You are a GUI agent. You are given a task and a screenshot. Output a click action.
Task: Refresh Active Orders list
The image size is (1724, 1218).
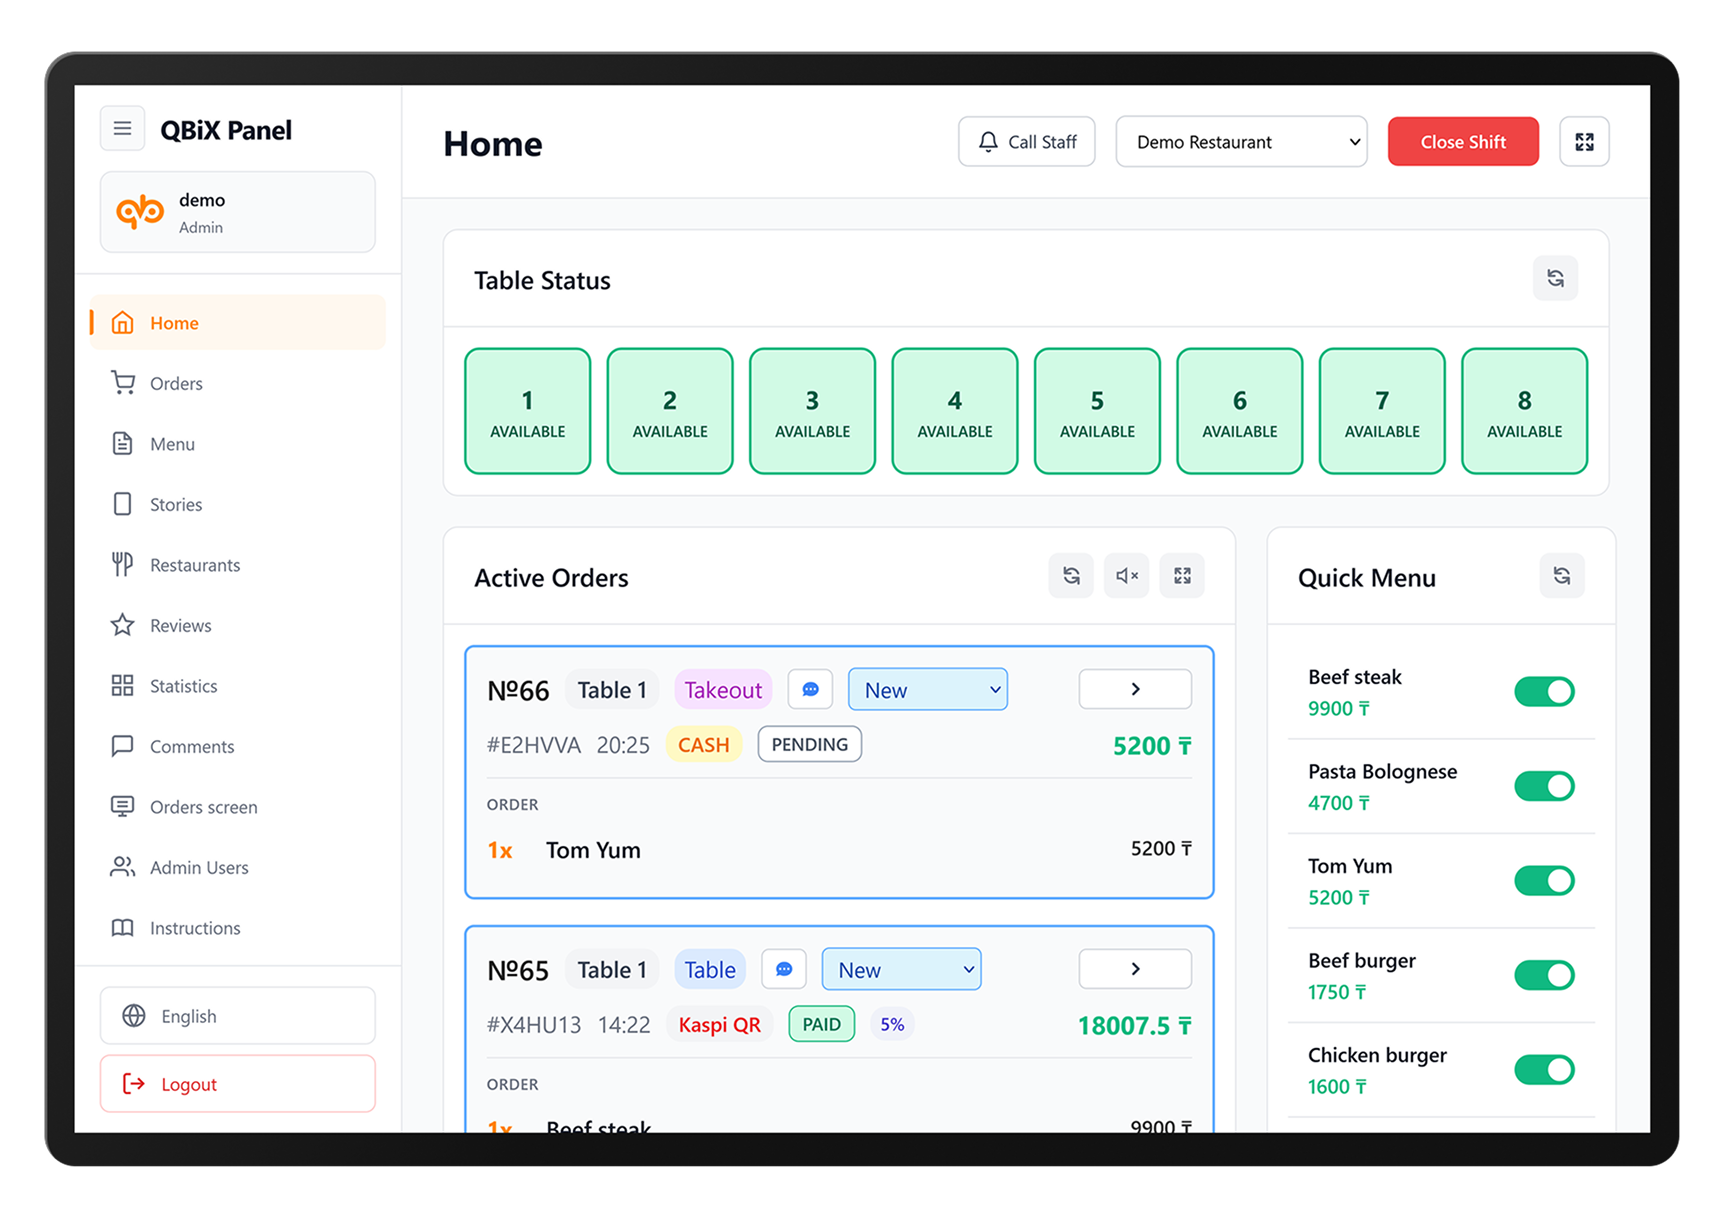[1071, 576]
